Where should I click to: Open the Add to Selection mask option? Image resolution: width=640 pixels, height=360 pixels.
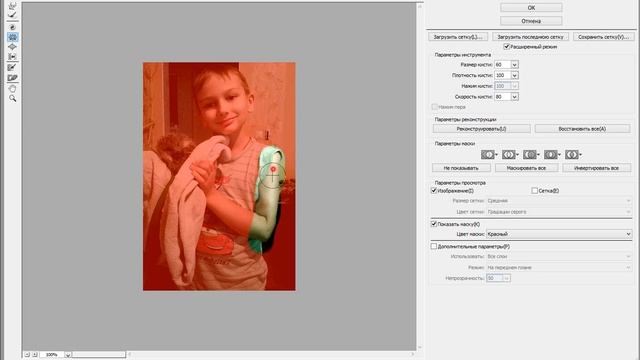point(510,155)
